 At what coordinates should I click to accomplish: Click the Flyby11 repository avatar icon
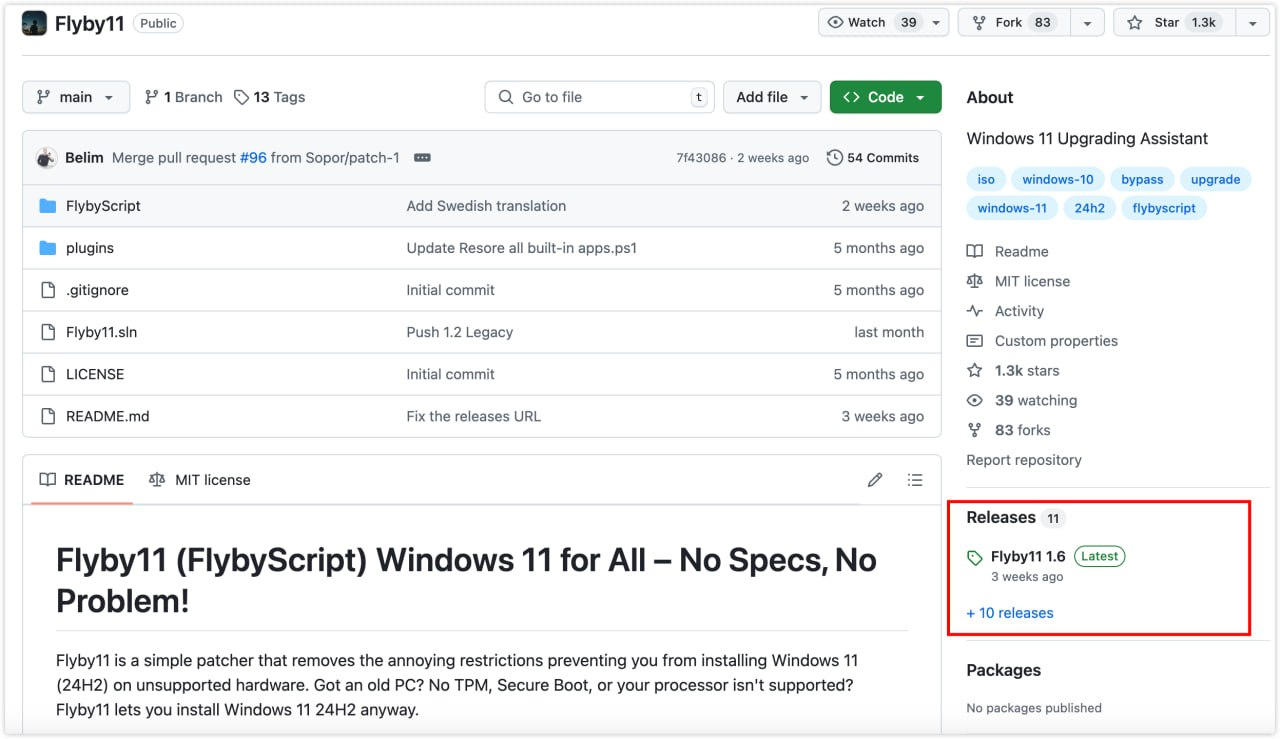coord(34,23)
